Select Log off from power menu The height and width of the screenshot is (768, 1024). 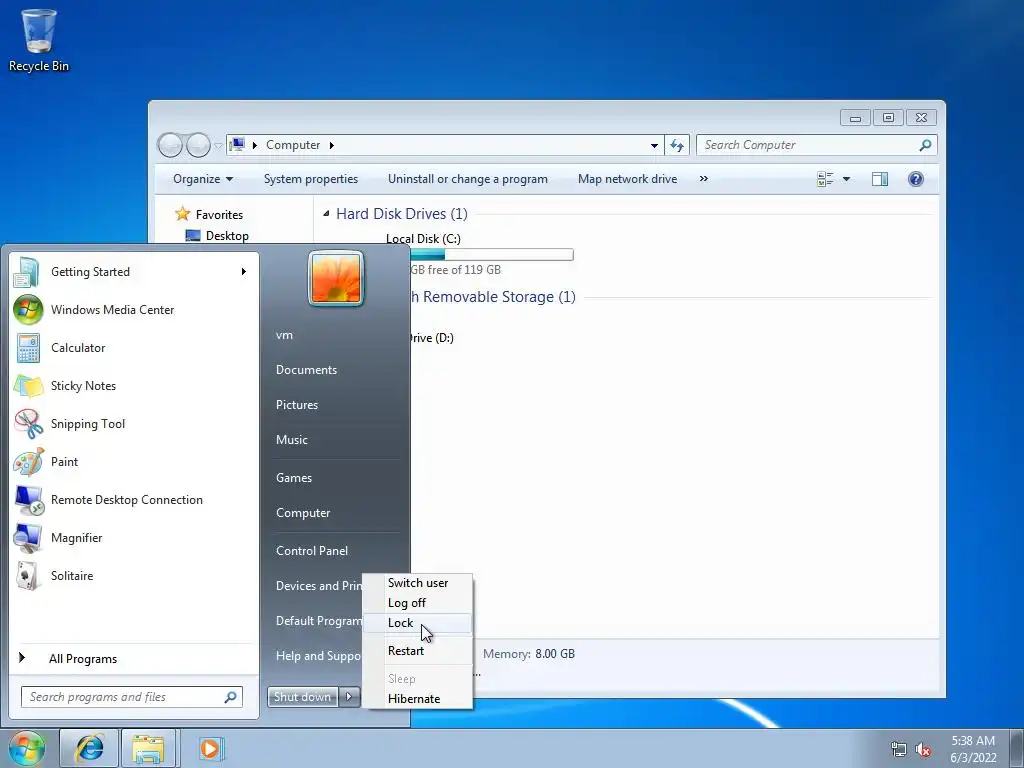coord(418,603)
